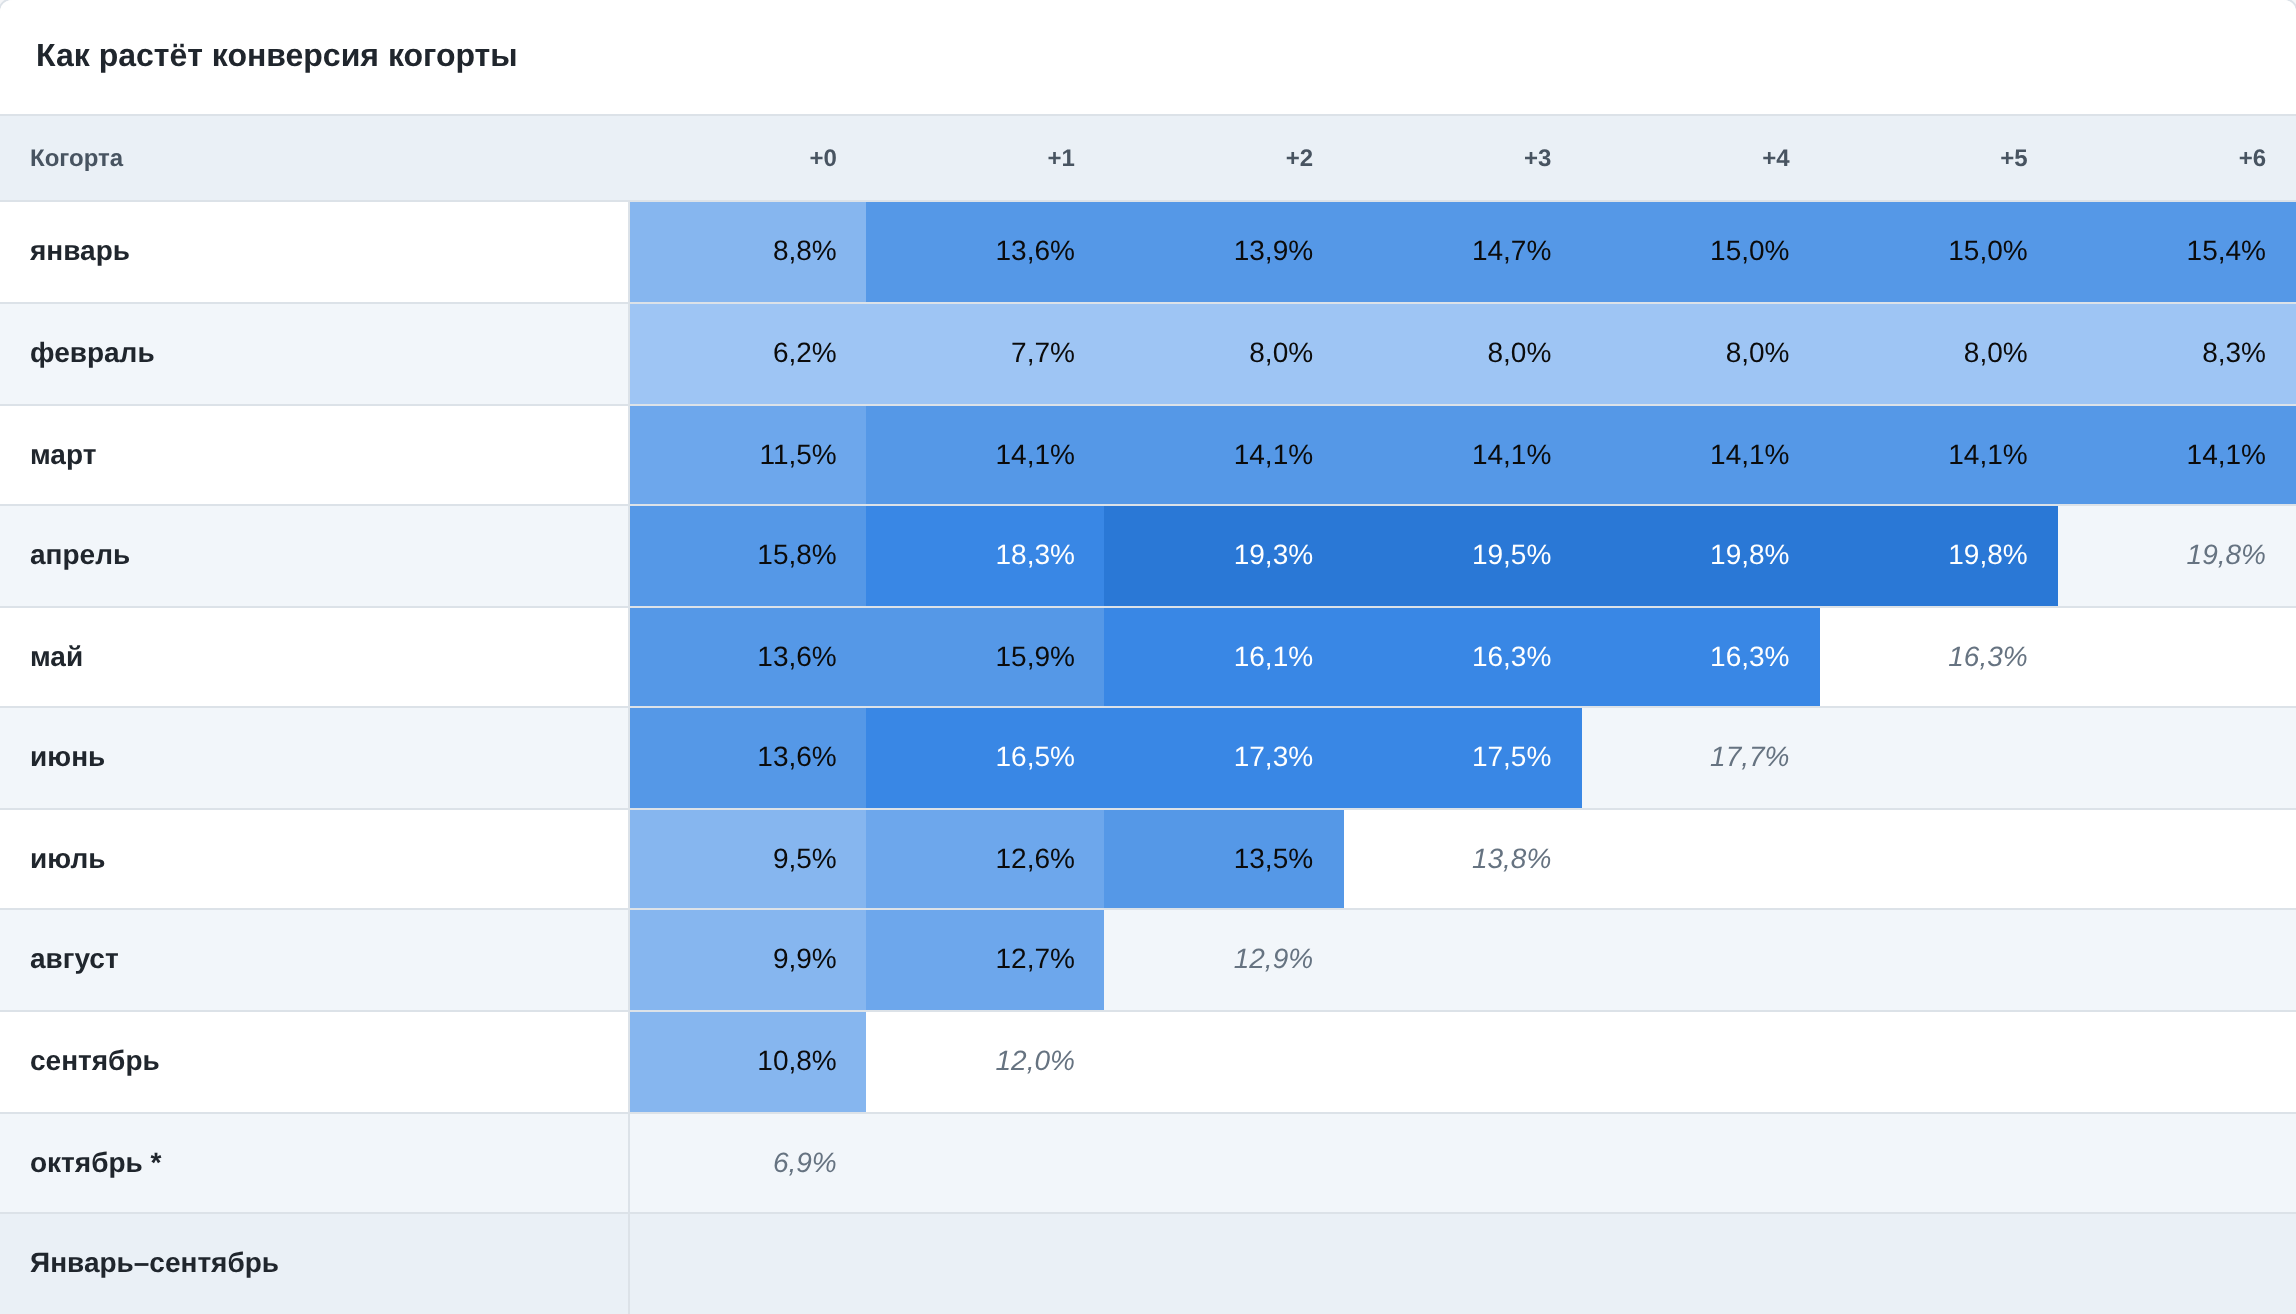The width and height of the screenshot is (2296, 1314).
Task: Select the Январь–сентябрь summary row
Action: point(1148,1264)
